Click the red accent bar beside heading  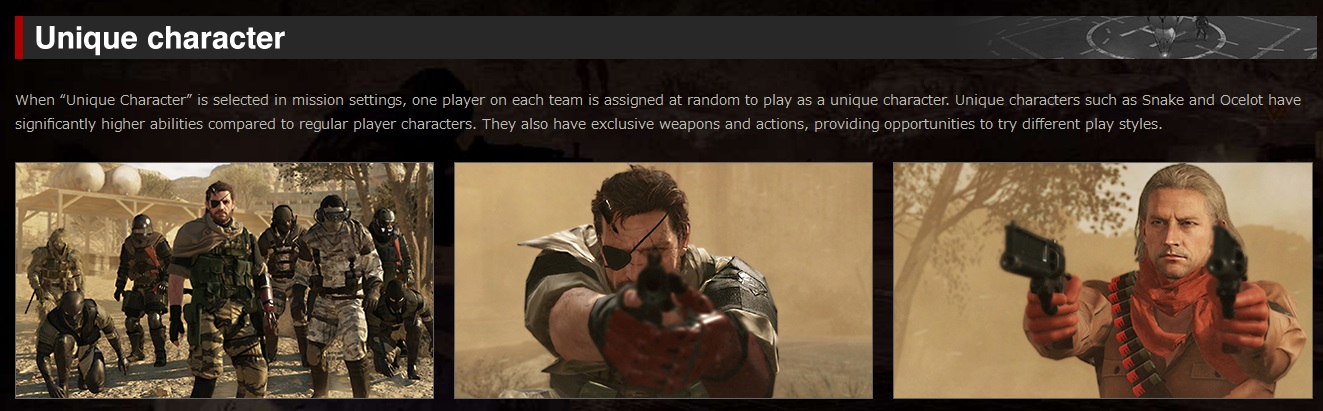(x=19, y=38)
